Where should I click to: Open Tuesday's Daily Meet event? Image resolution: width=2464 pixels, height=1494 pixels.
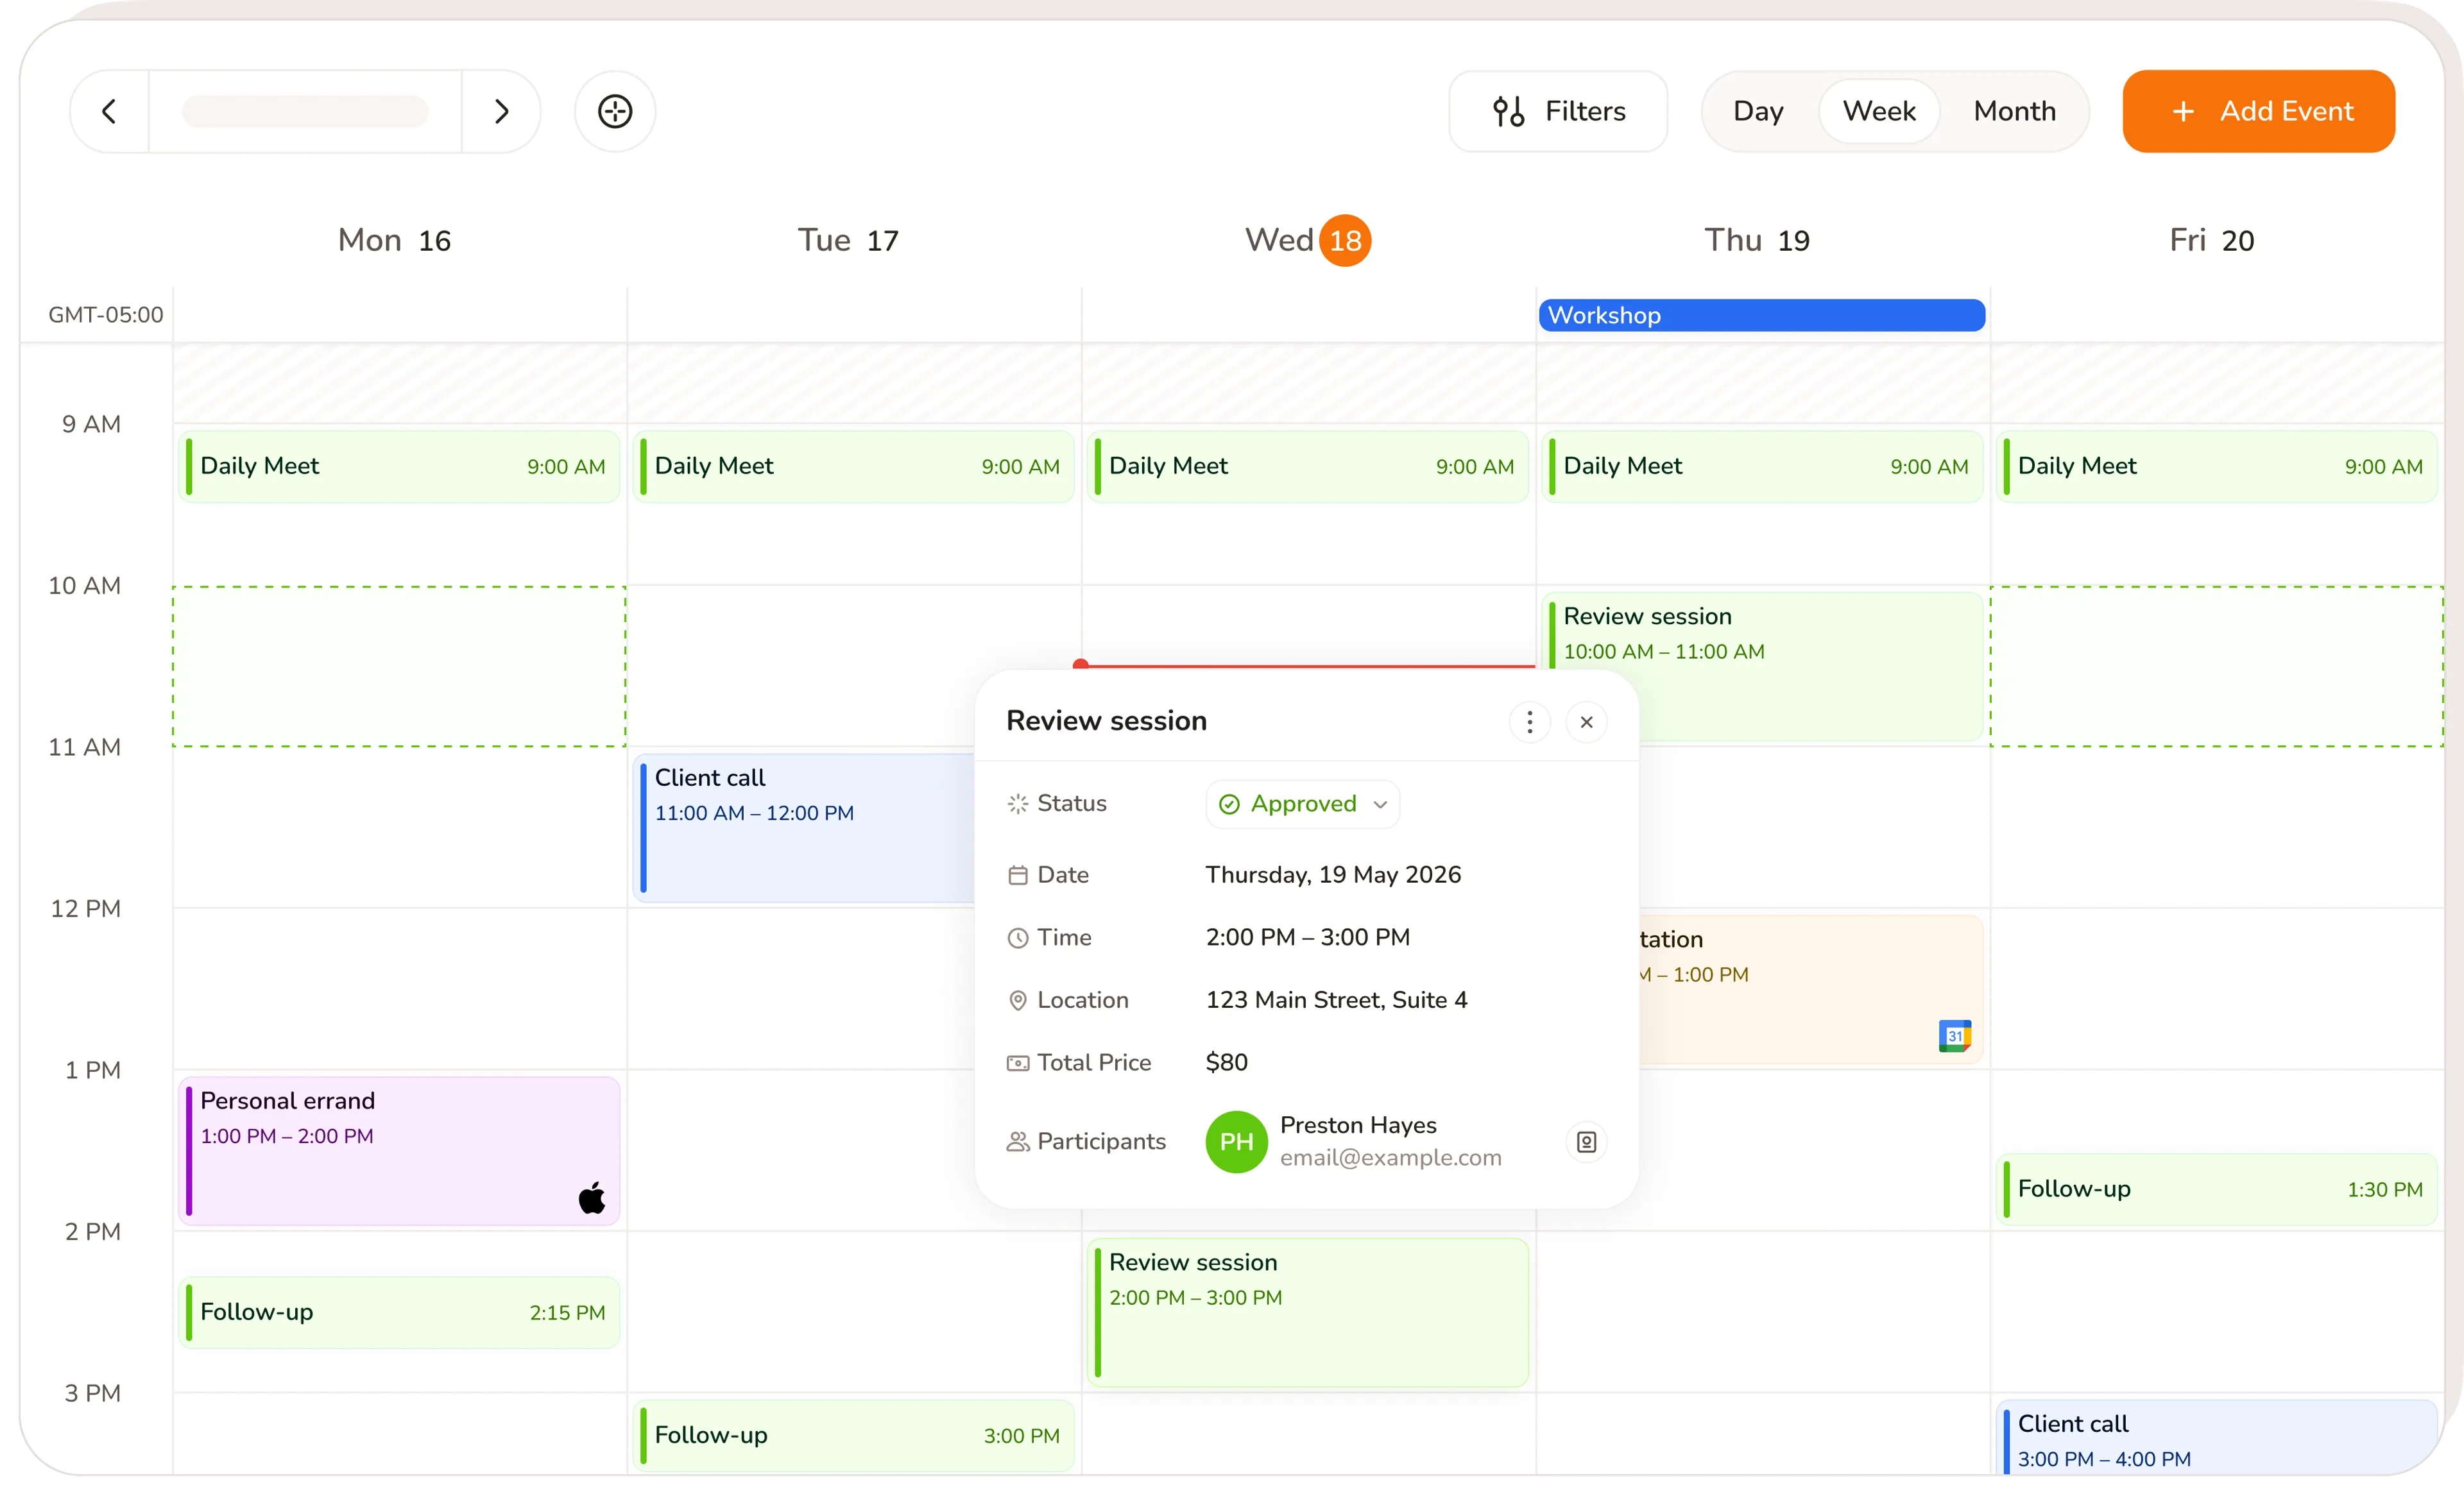click(853, 466)
